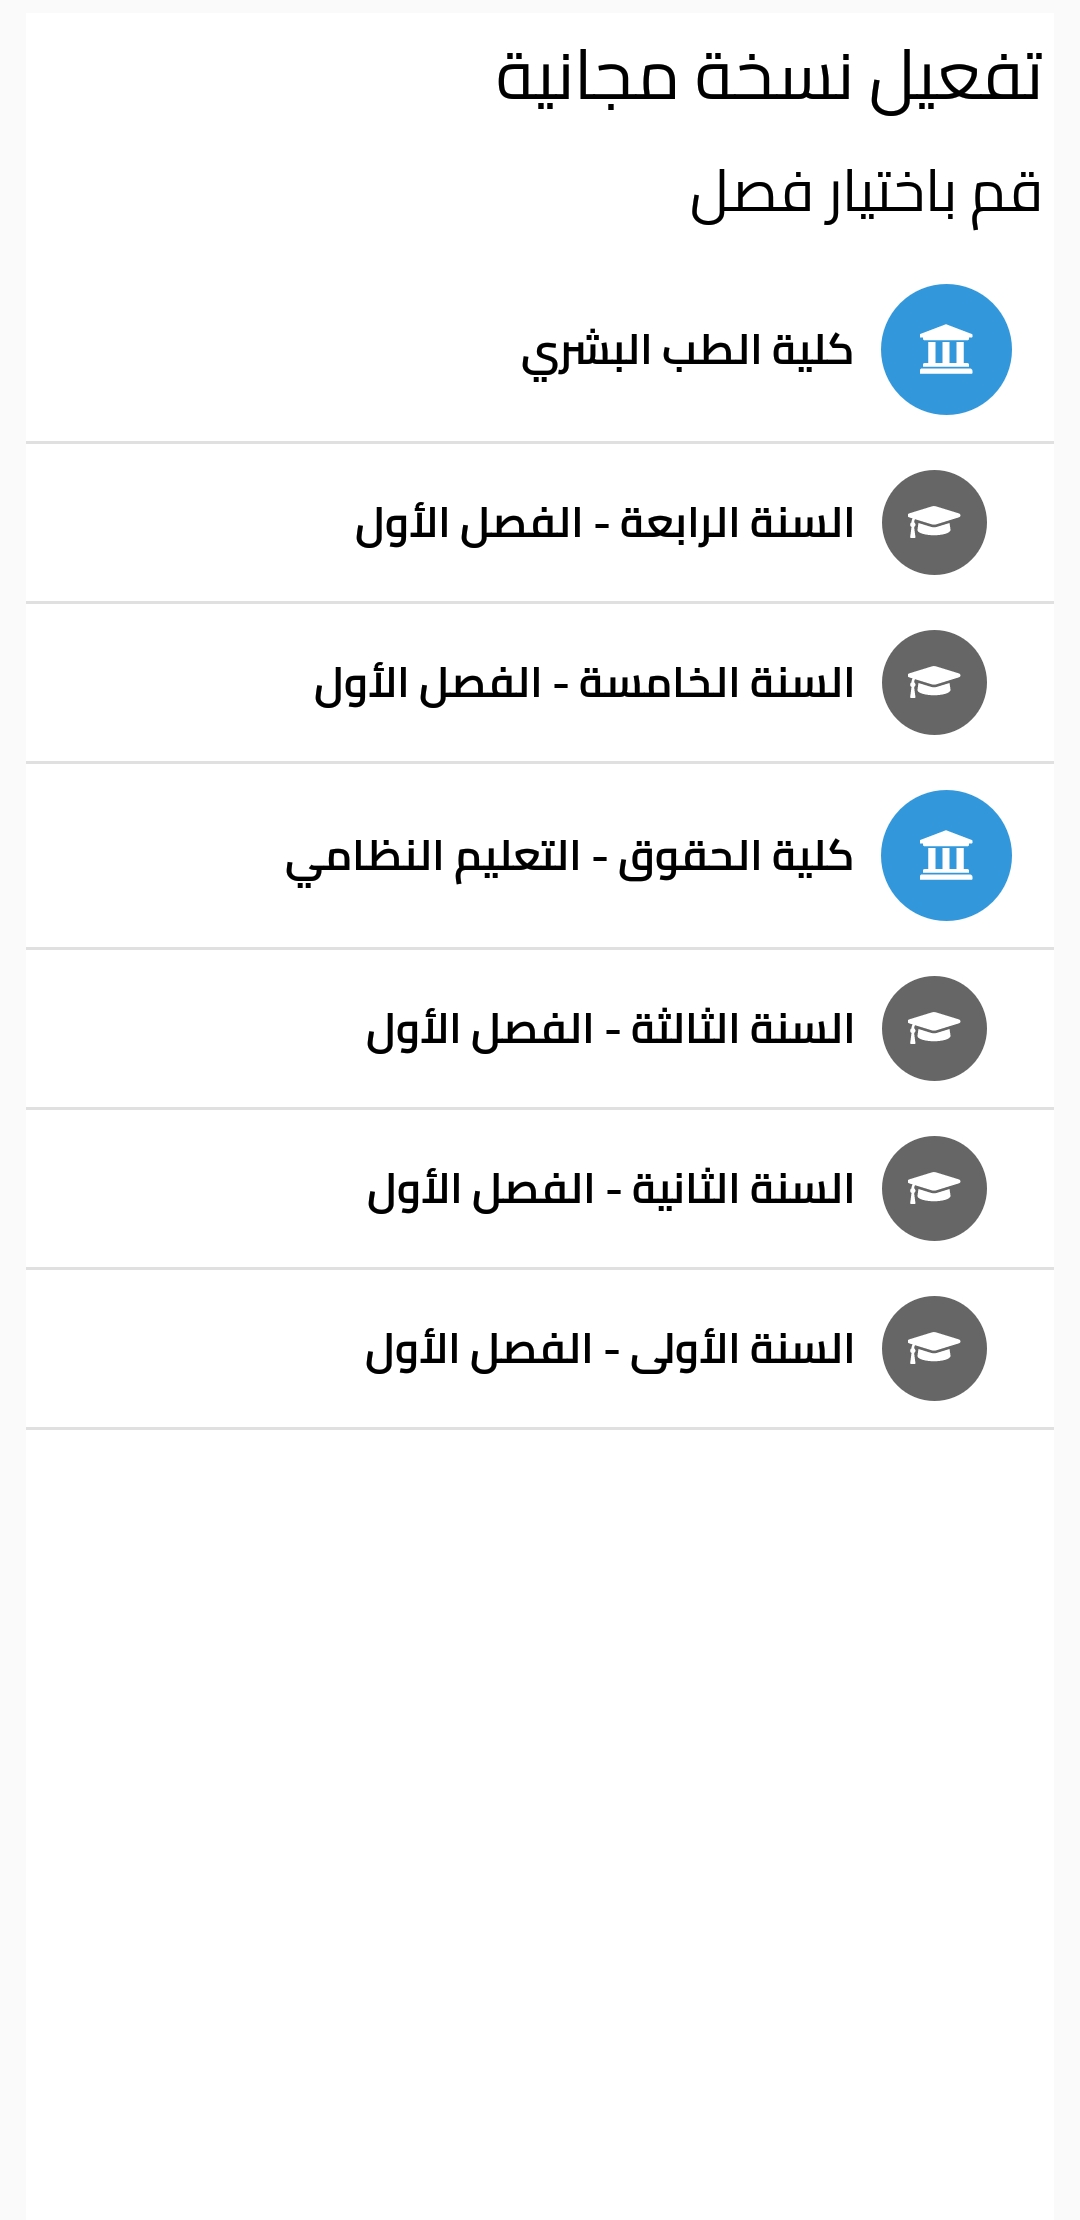Click the empty white area below the list
This screenshot has width=1080, height=2220.
(540, 1800)
